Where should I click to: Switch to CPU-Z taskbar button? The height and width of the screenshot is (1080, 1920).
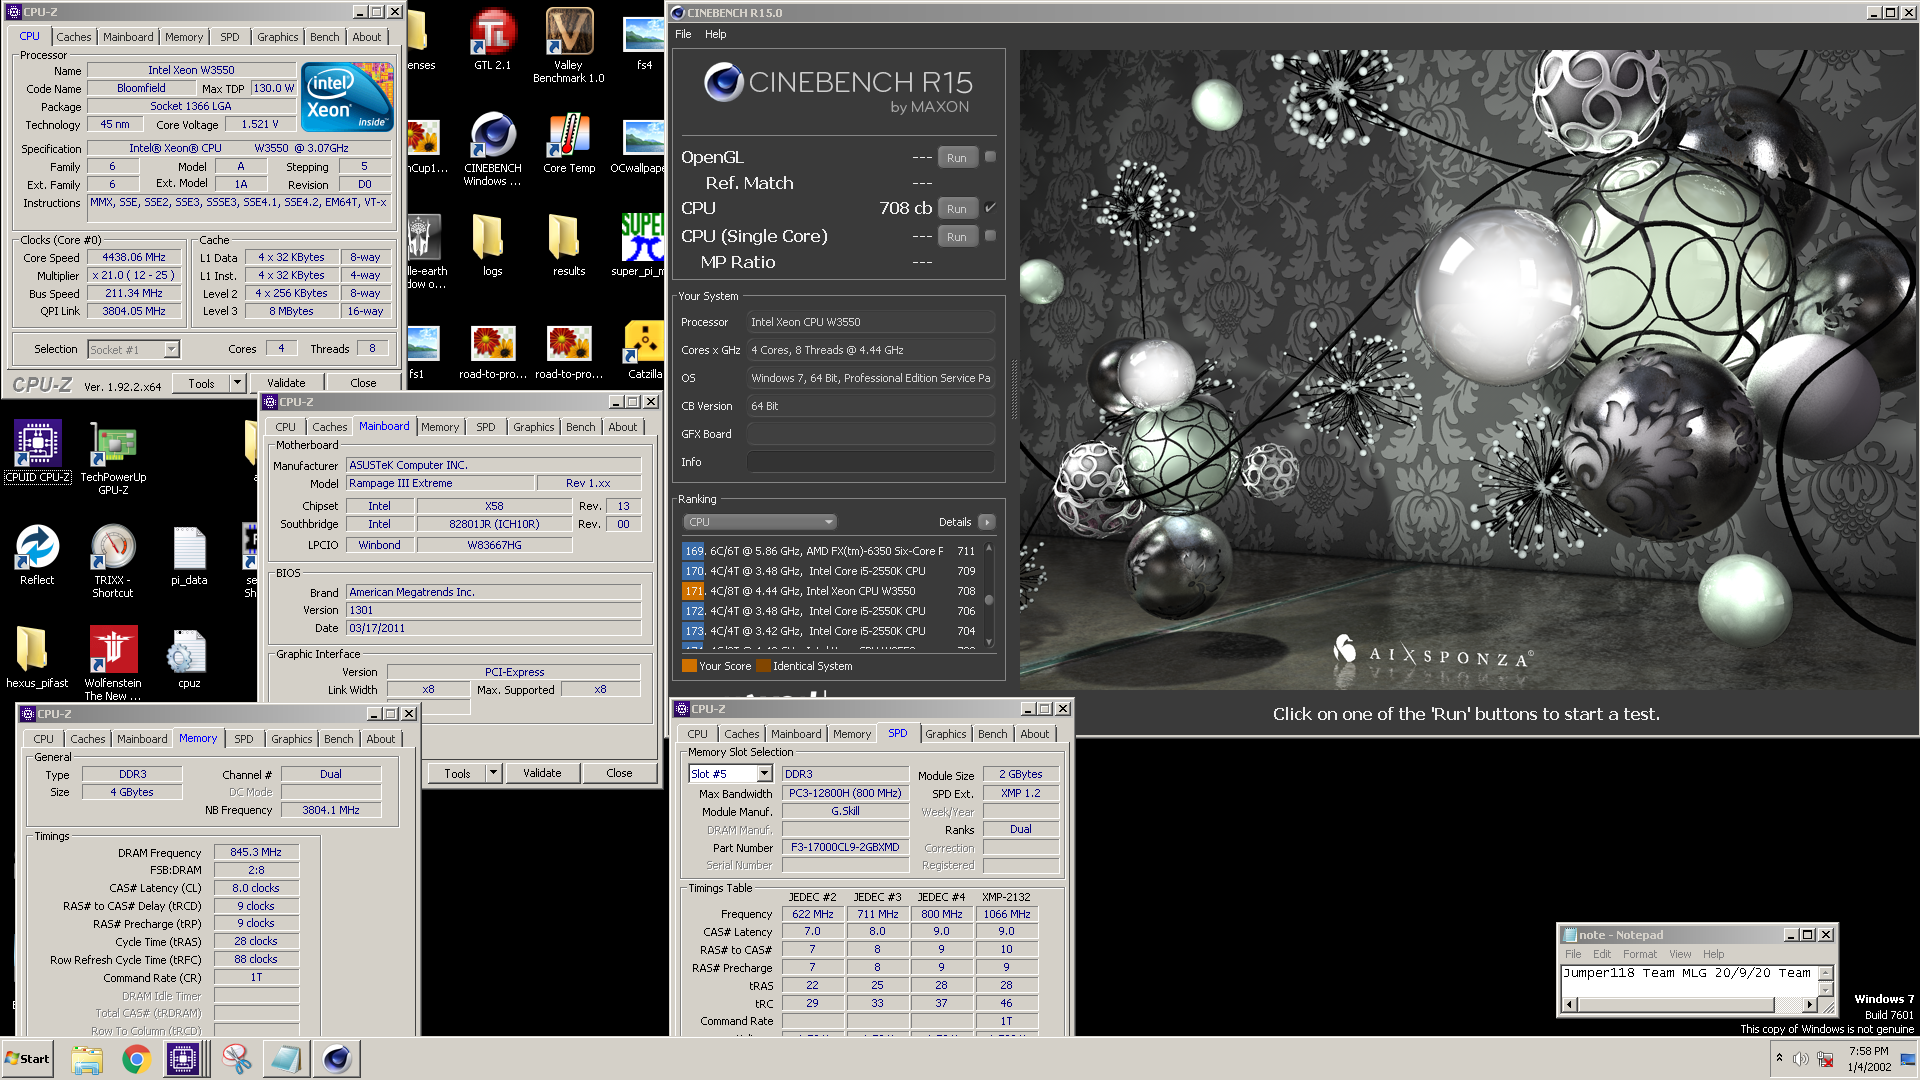tap(183, 1059)
